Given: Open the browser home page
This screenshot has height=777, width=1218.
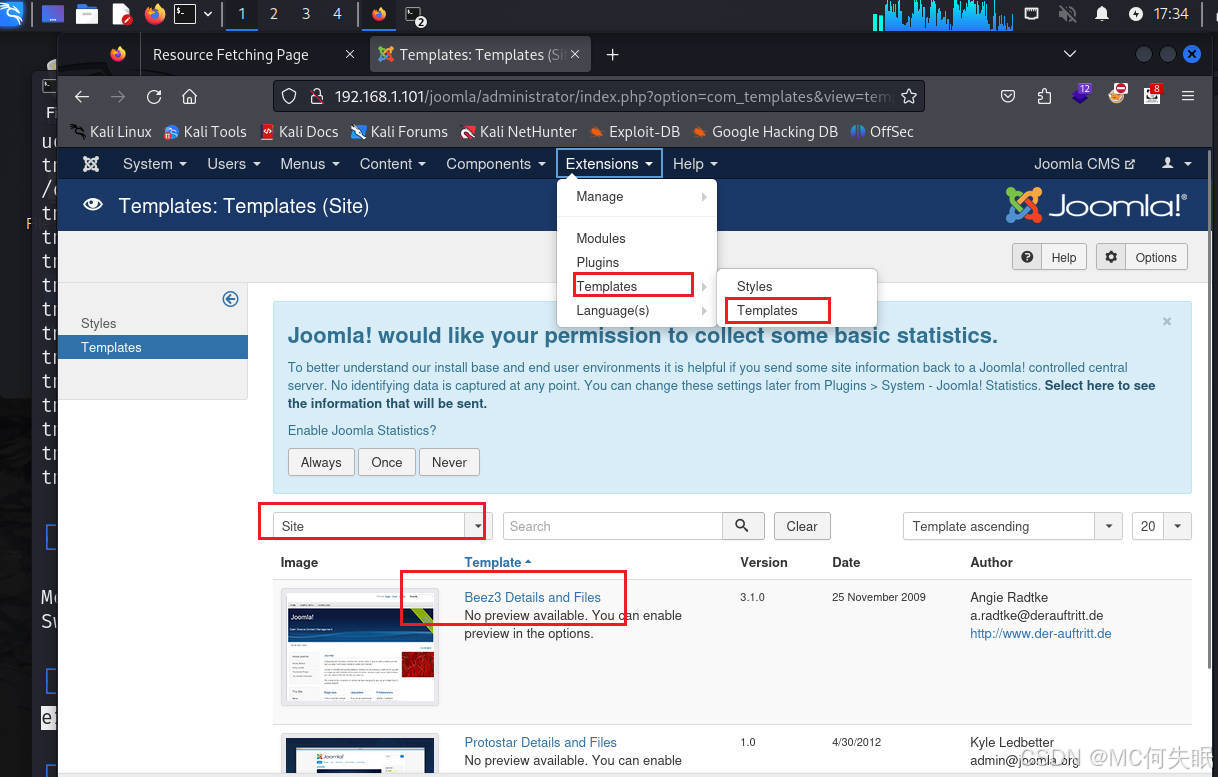Looking at the screenshot, I should point(189,96).
